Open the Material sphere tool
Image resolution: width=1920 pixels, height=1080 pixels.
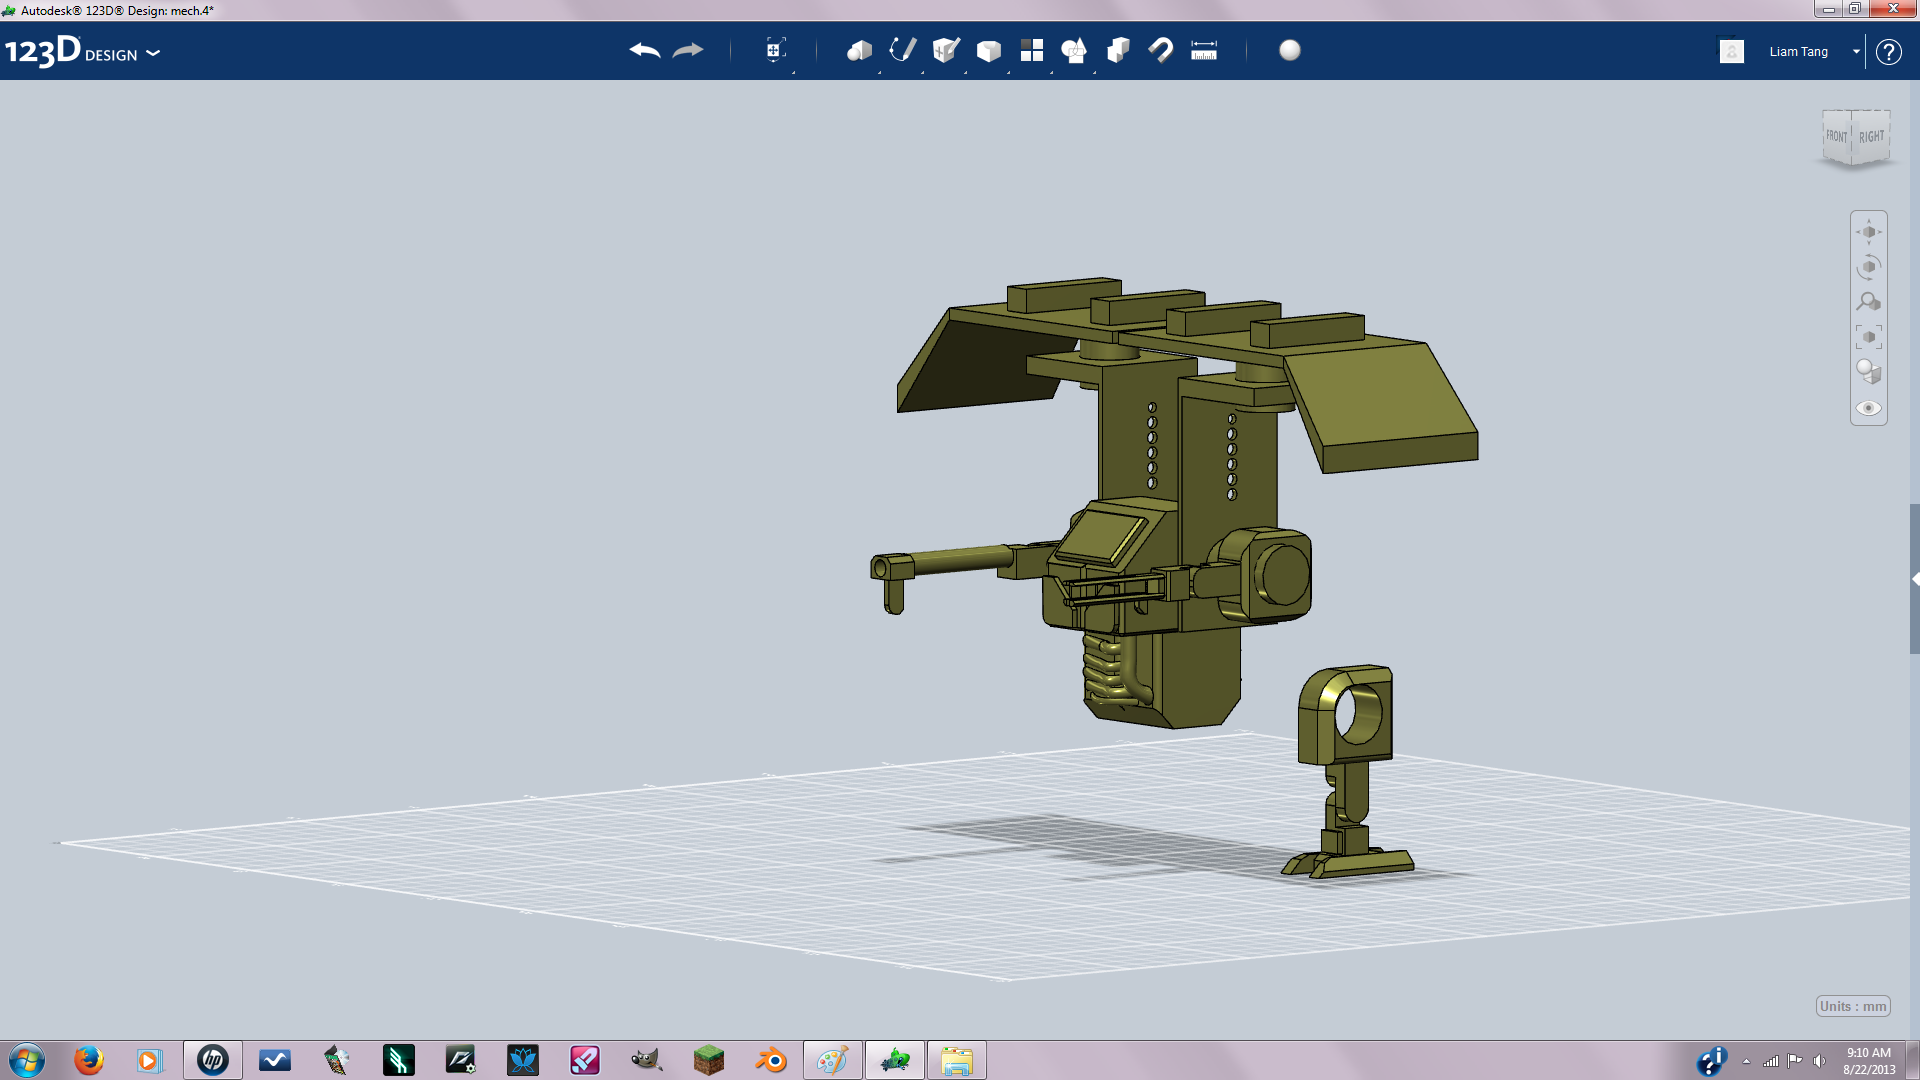click(x=1290, y=50)
